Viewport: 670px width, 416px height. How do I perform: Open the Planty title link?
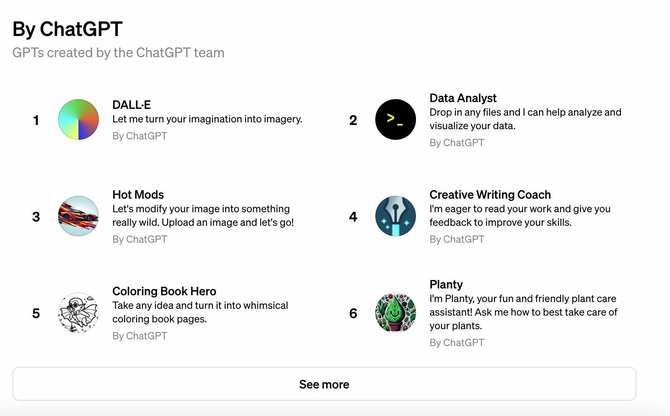[446, 284]
